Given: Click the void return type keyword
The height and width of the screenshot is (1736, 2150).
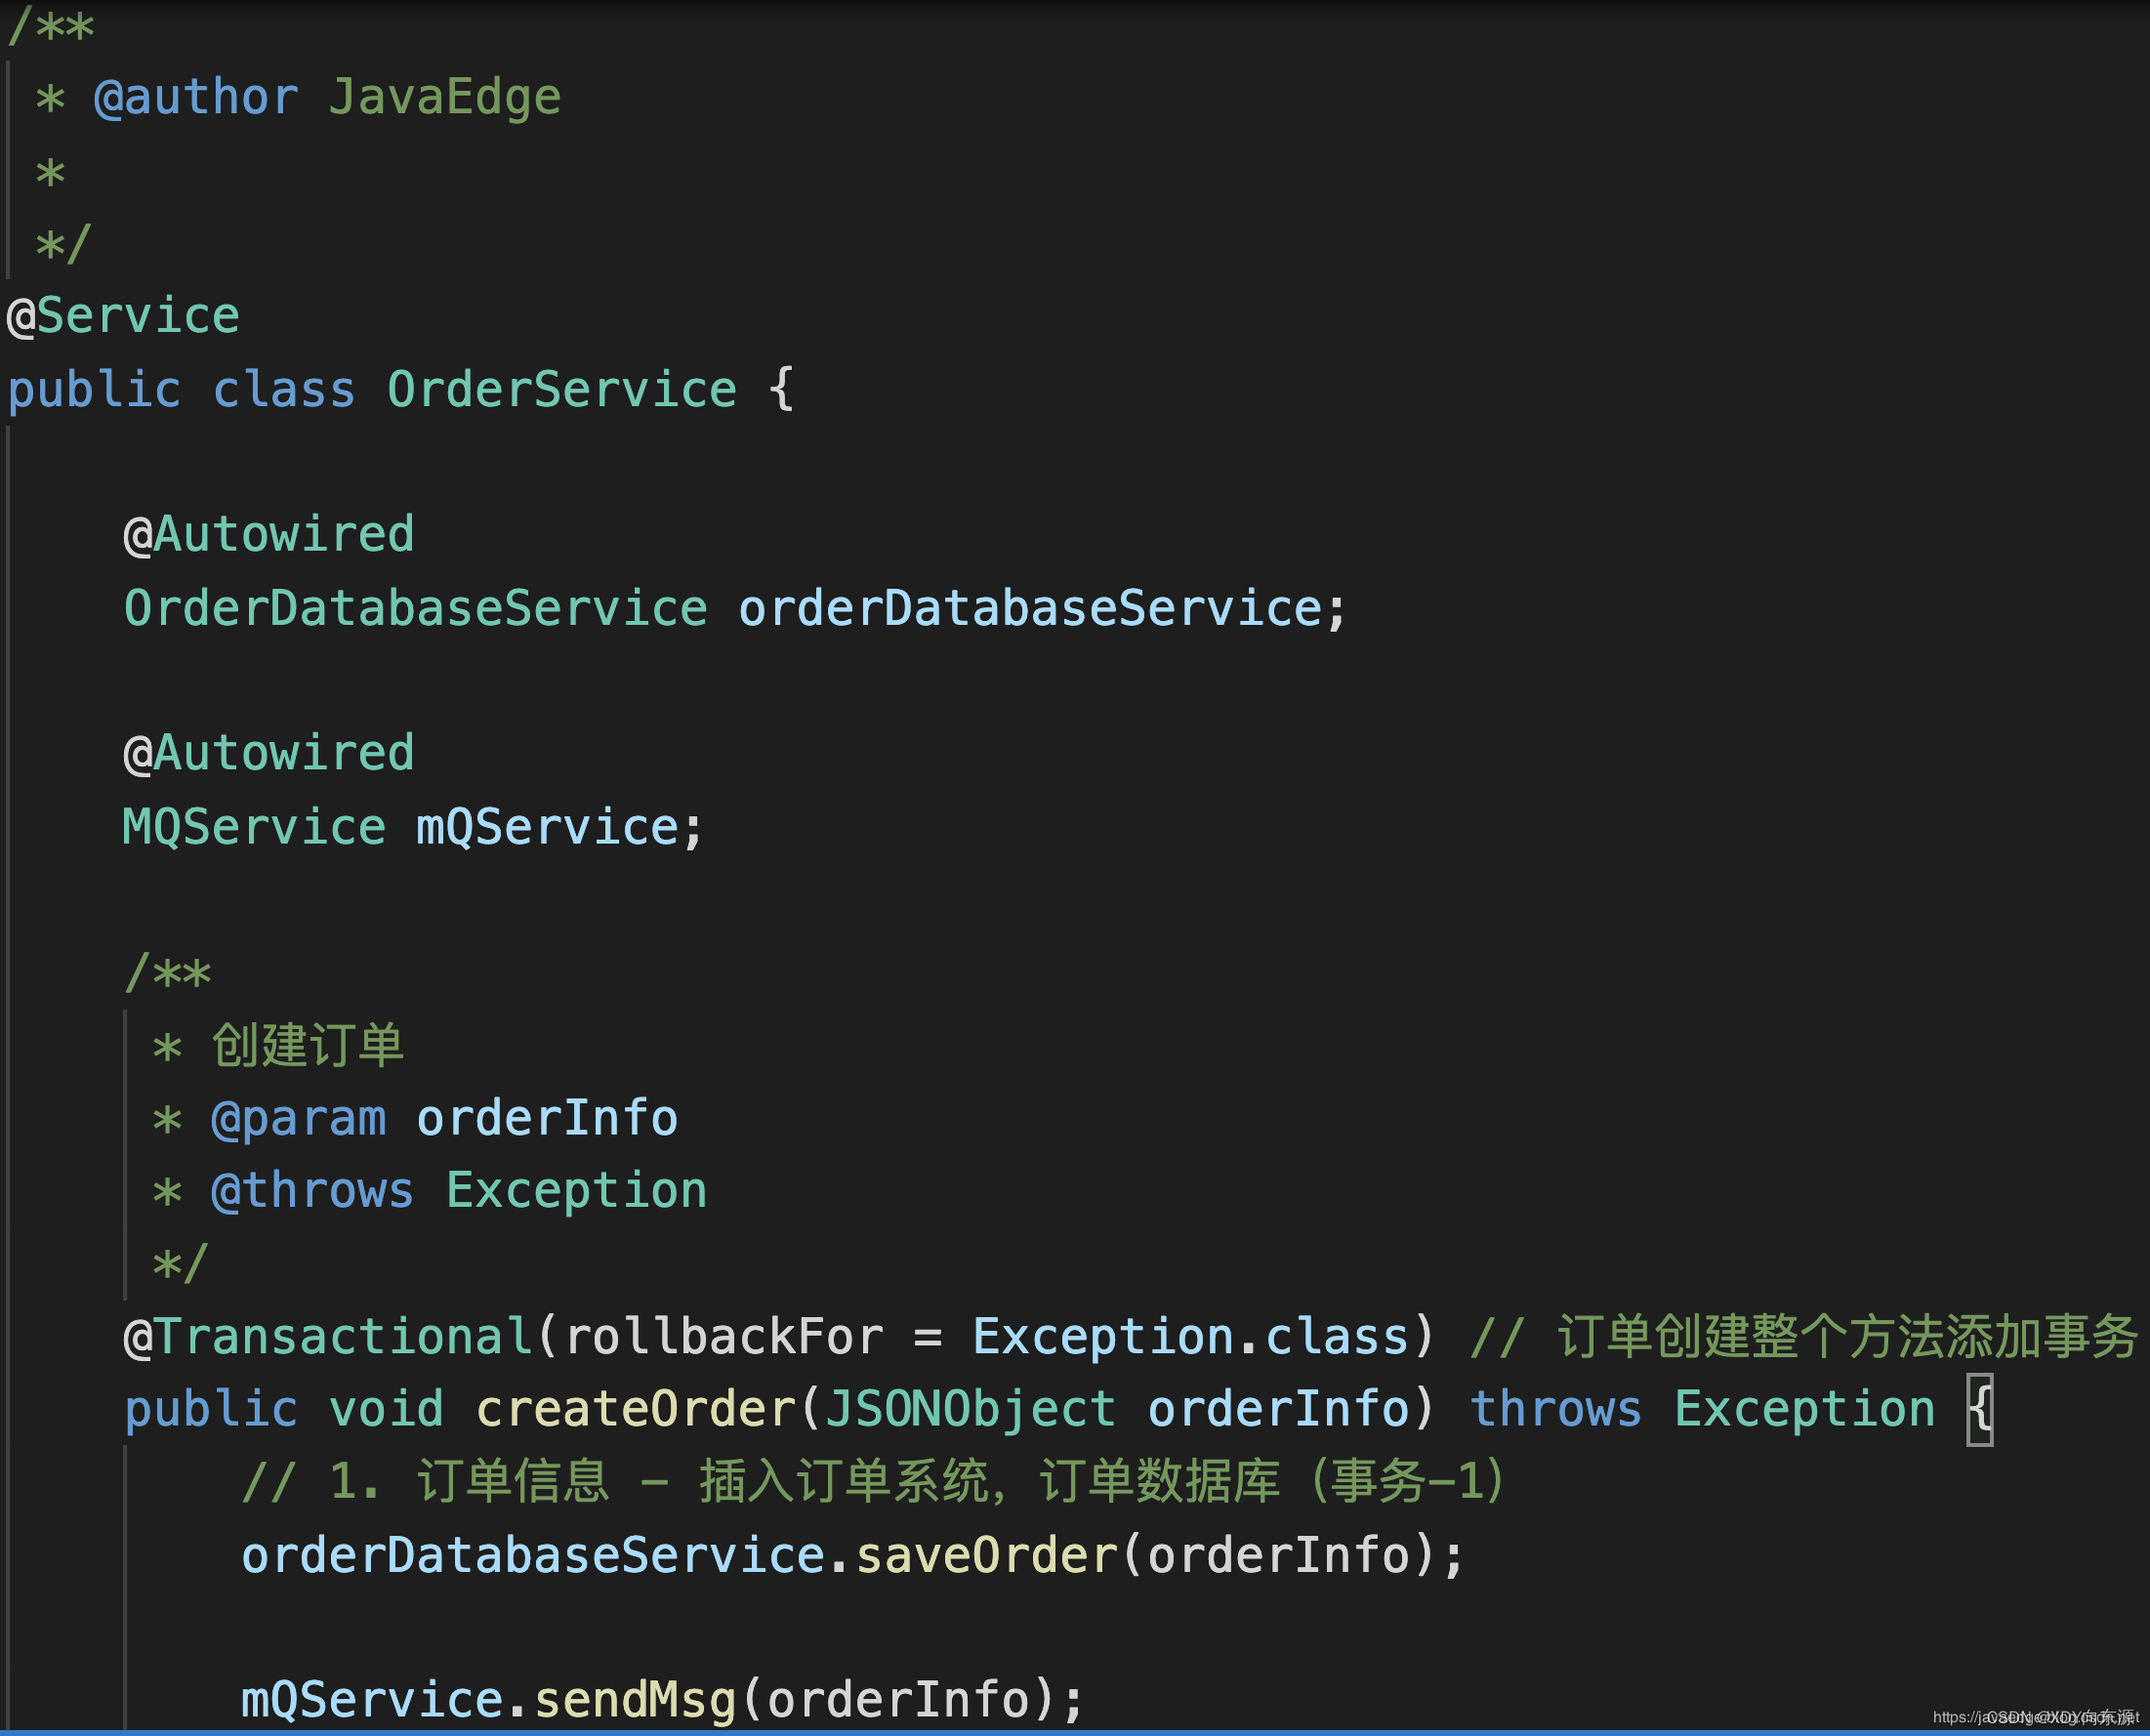Looking at the screenshot, I should tap(386, 1410).
